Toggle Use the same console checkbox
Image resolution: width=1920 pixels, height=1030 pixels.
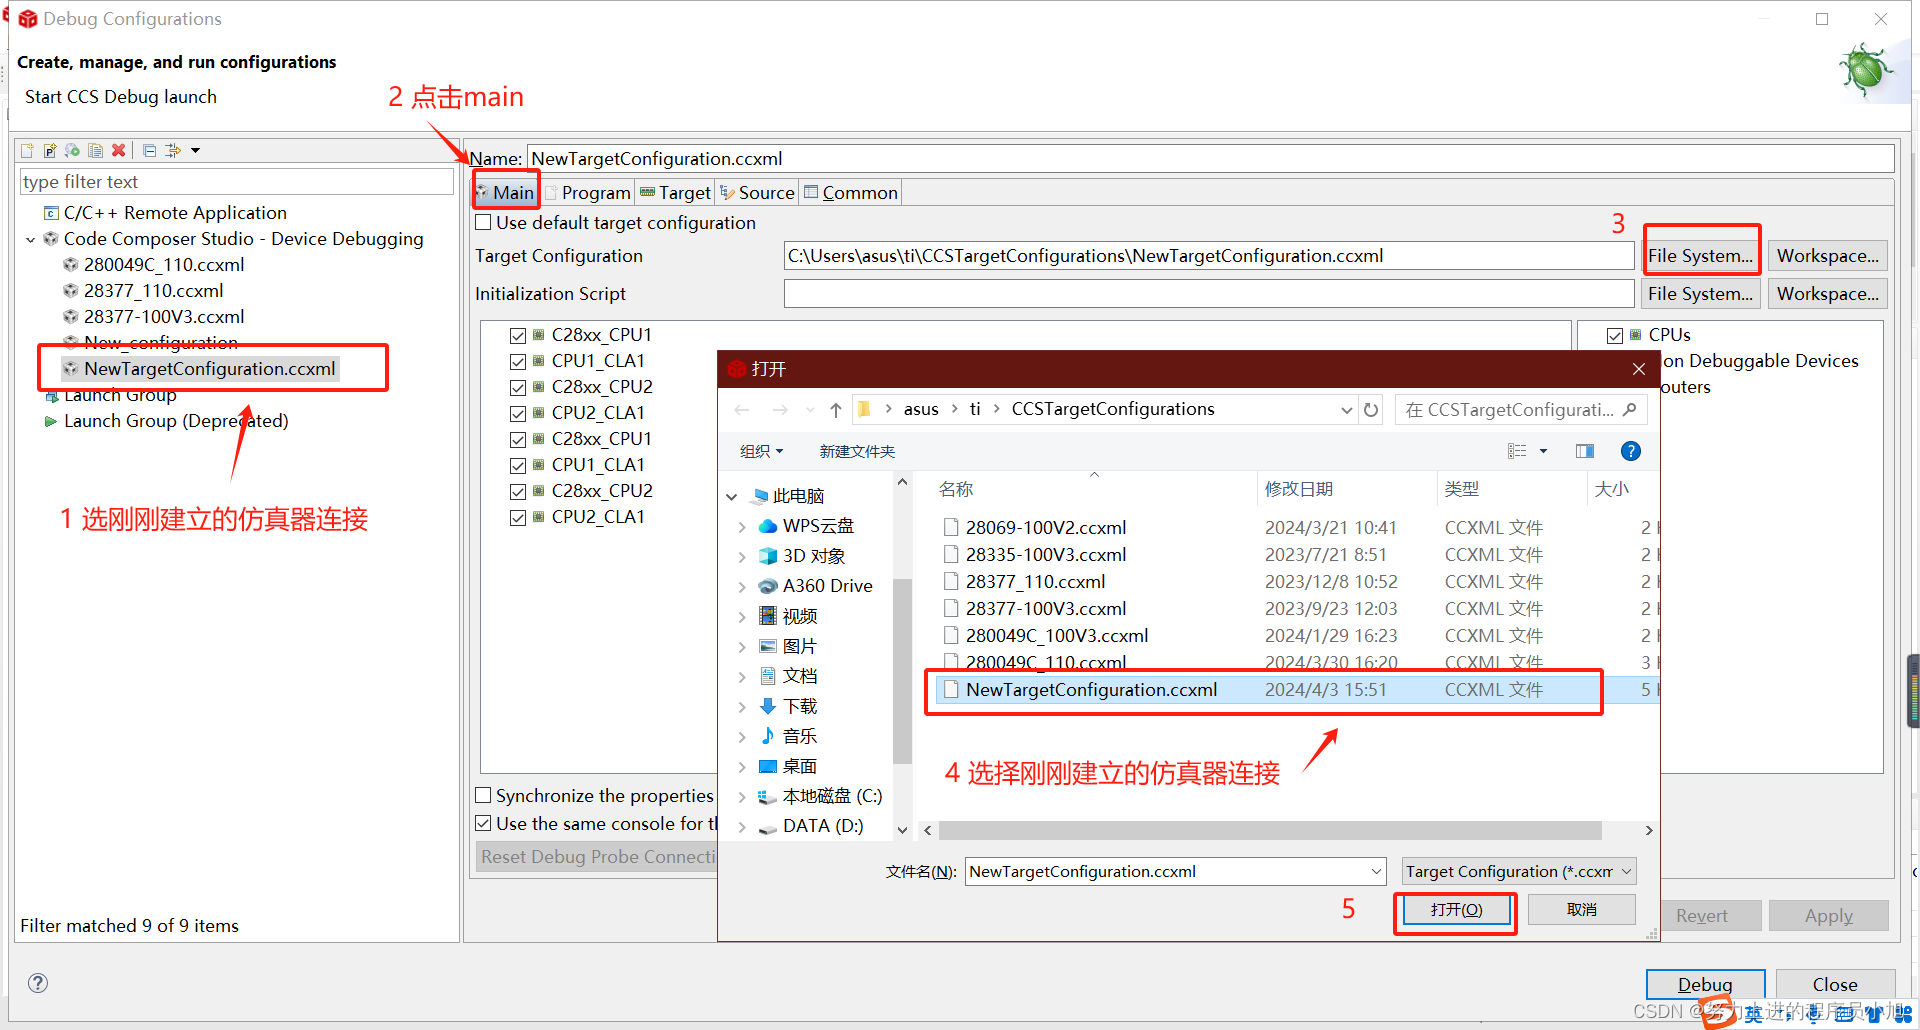click(483, 824)
